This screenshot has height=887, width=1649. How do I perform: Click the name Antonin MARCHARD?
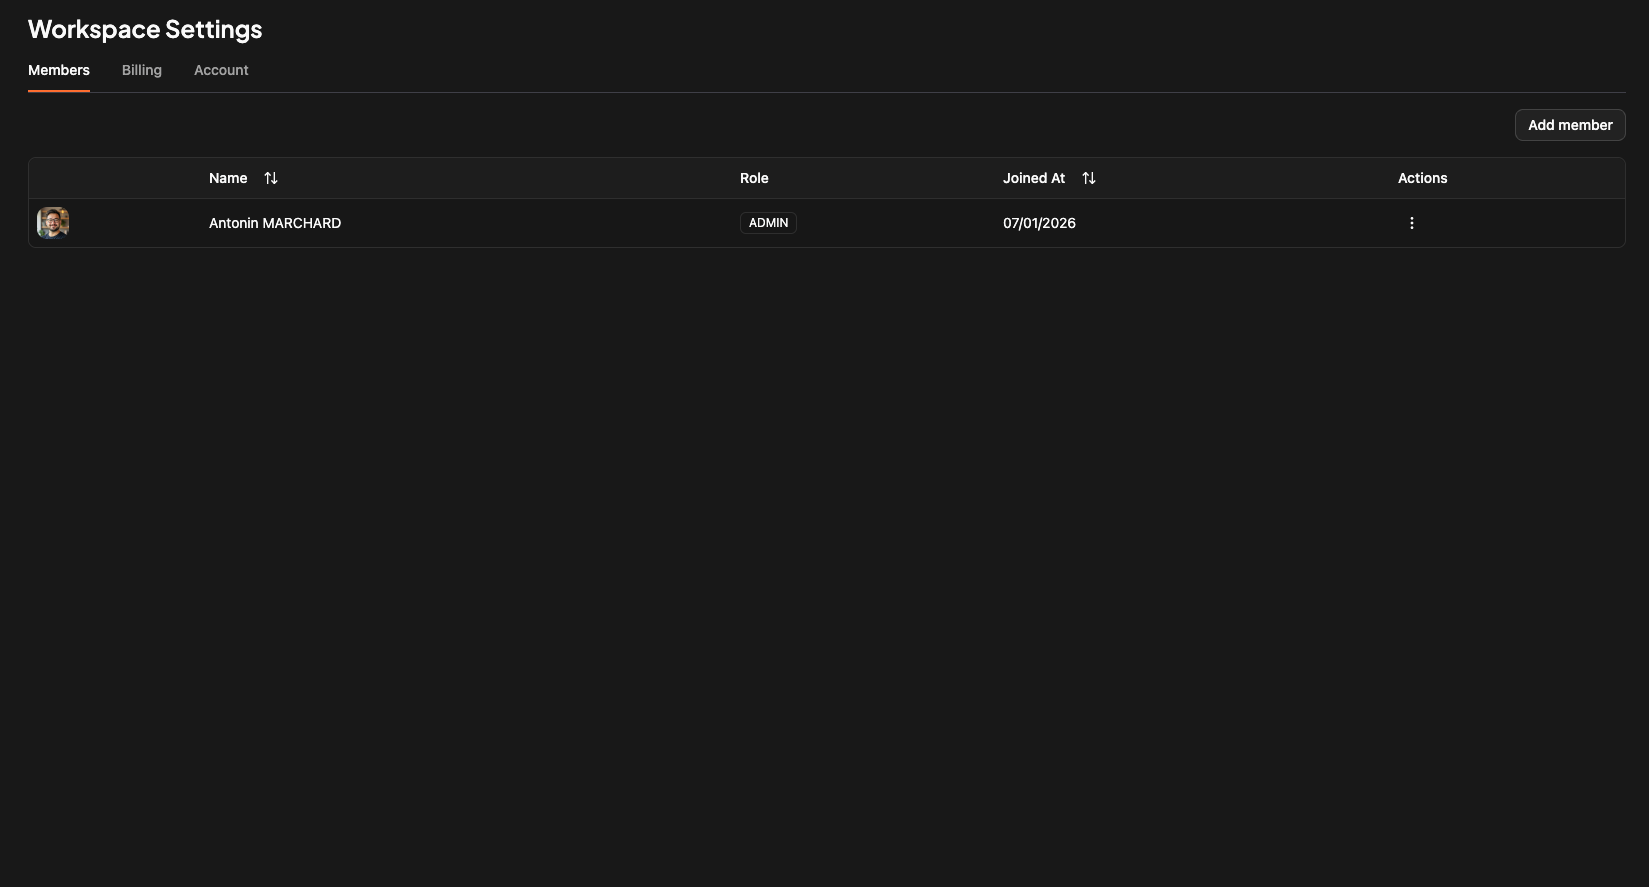275,223
